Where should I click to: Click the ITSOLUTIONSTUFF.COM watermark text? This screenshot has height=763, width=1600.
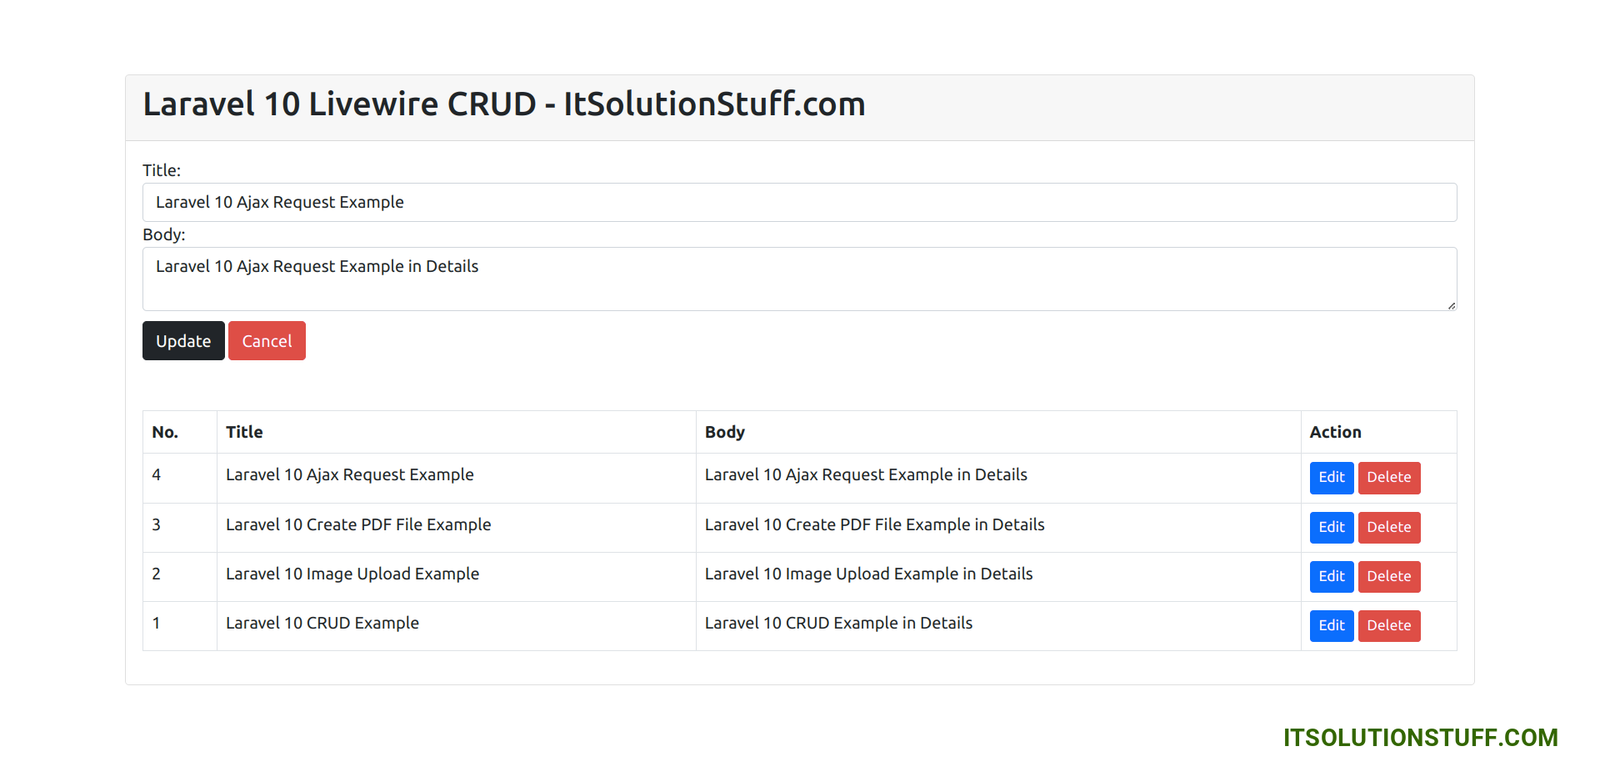(1420, 738)
